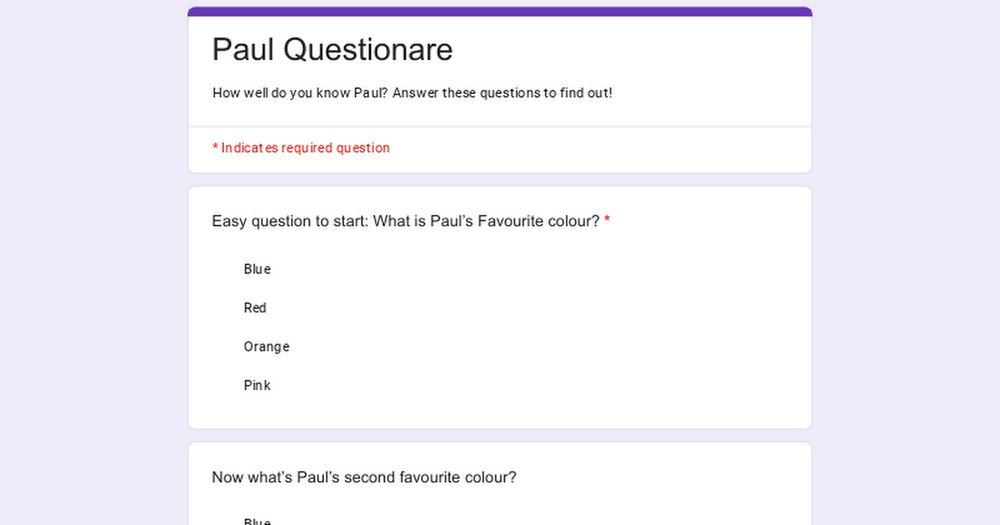The image size is (1000, 525).
Task: Click 'Answer these questions to find out!' text
Action: (502, 93)
